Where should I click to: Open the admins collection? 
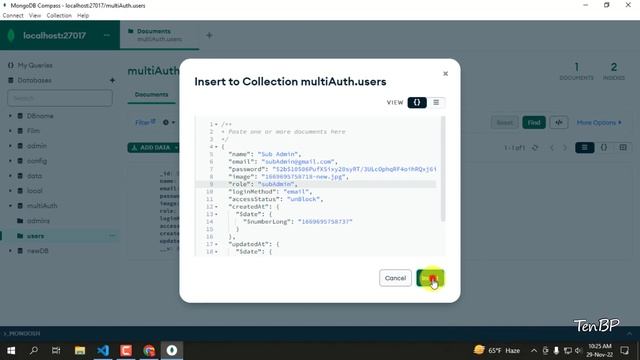(x=38, y=221)
